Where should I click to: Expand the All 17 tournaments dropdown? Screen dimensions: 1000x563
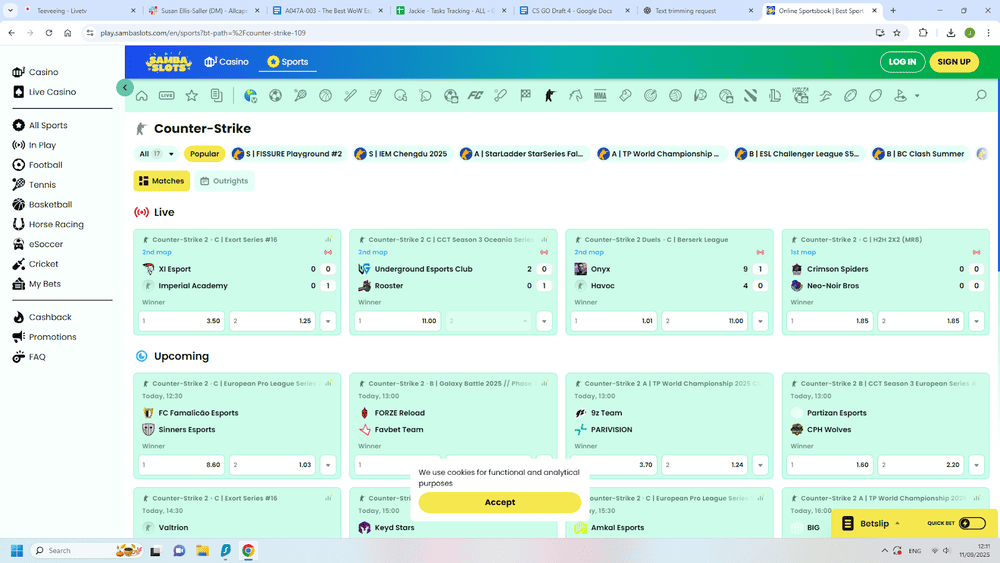coord(156,154)
